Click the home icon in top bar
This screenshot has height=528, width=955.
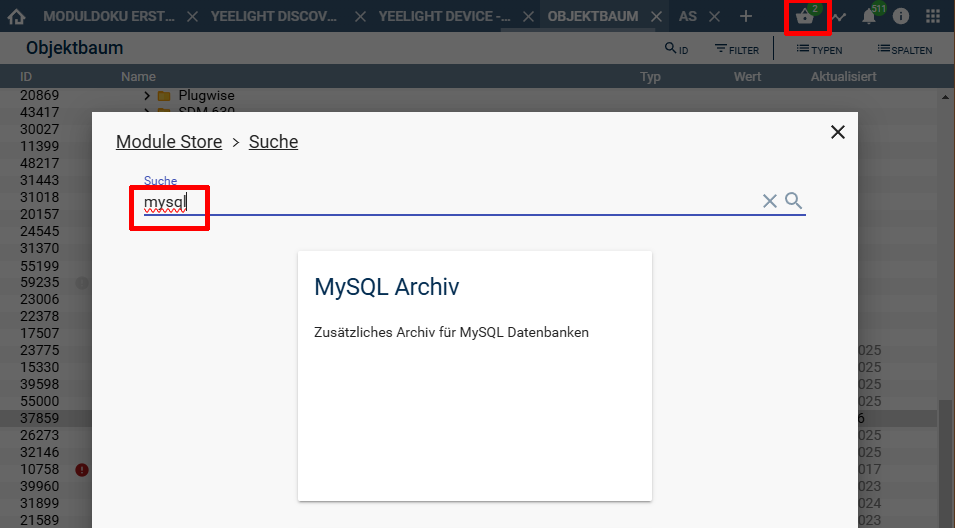pyautogui.click(x=16, y=17)
